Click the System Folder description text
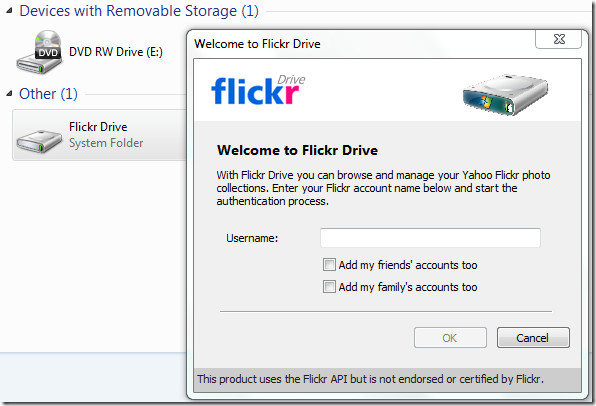The height and width of the screenshot is (406, 596). (106, 143)
